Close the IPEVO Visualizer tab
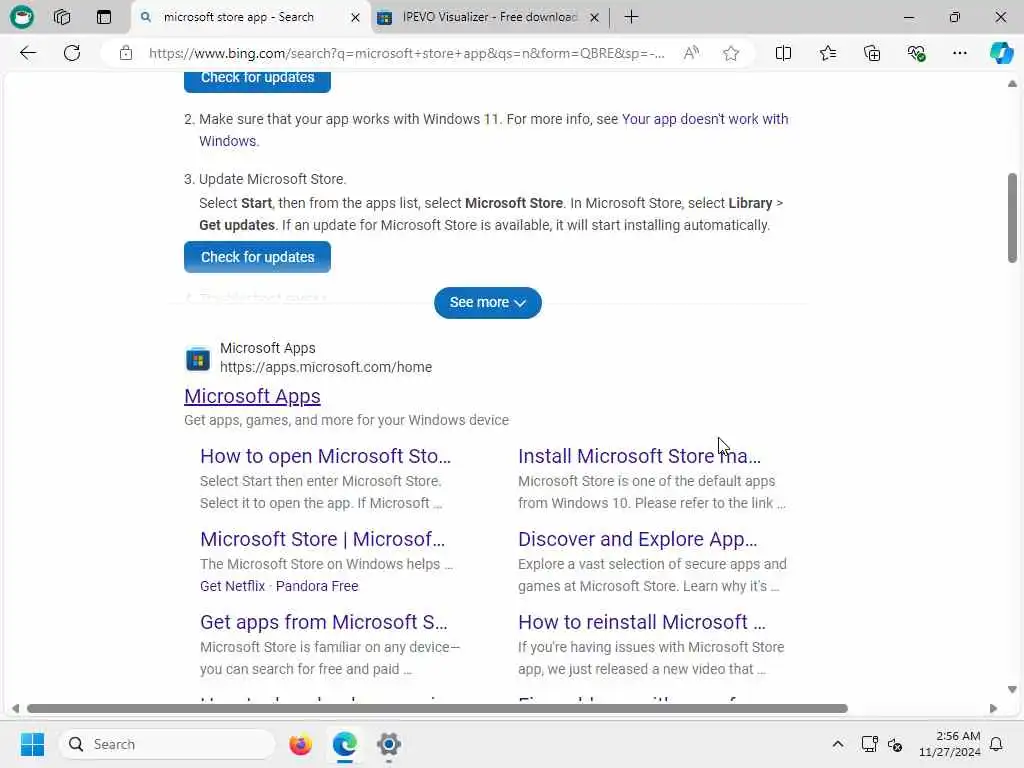This screenshot has height=768, width=1024. 594,18
